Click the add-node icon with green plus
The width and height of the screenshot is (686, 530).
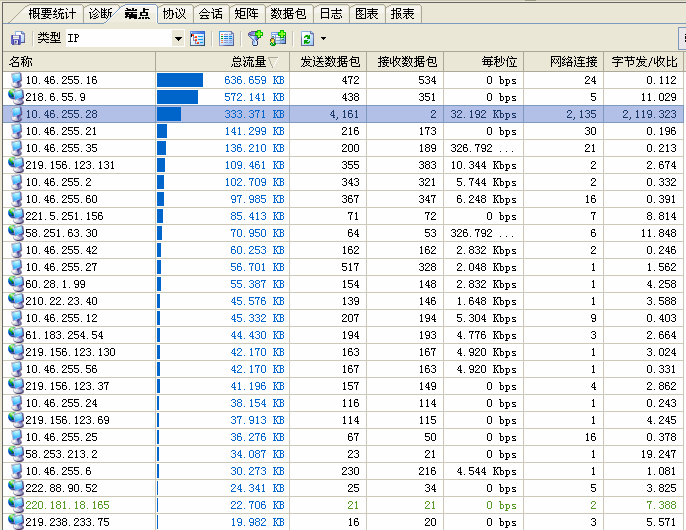[x=278, y=38]
